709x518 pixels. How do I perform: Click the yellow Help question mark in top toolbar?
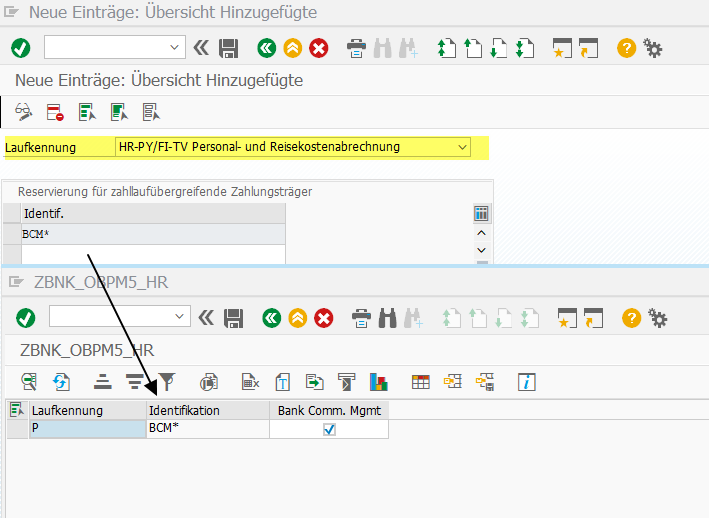click(x=626, y=47)
